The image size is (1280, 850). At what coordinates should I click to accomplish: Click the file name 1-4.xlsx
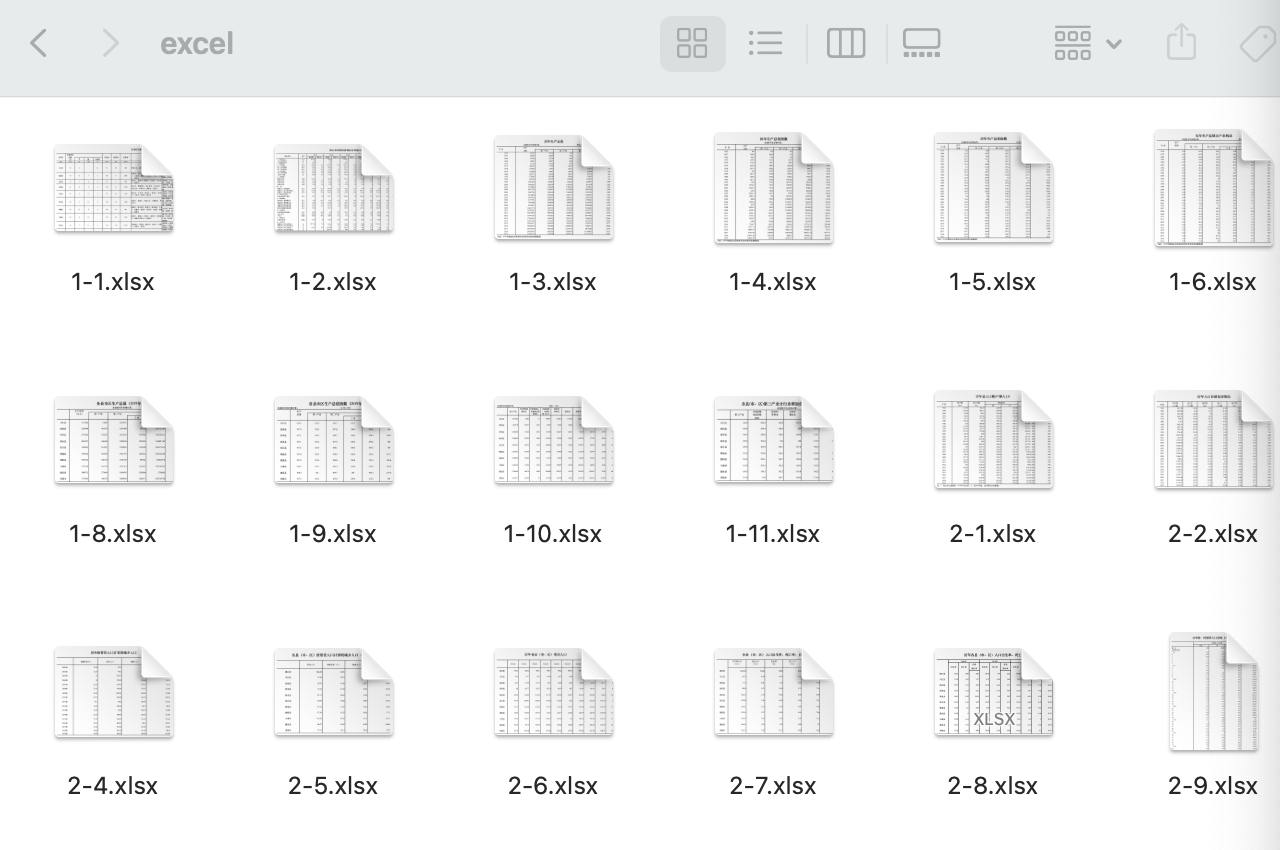coord(773,282)
